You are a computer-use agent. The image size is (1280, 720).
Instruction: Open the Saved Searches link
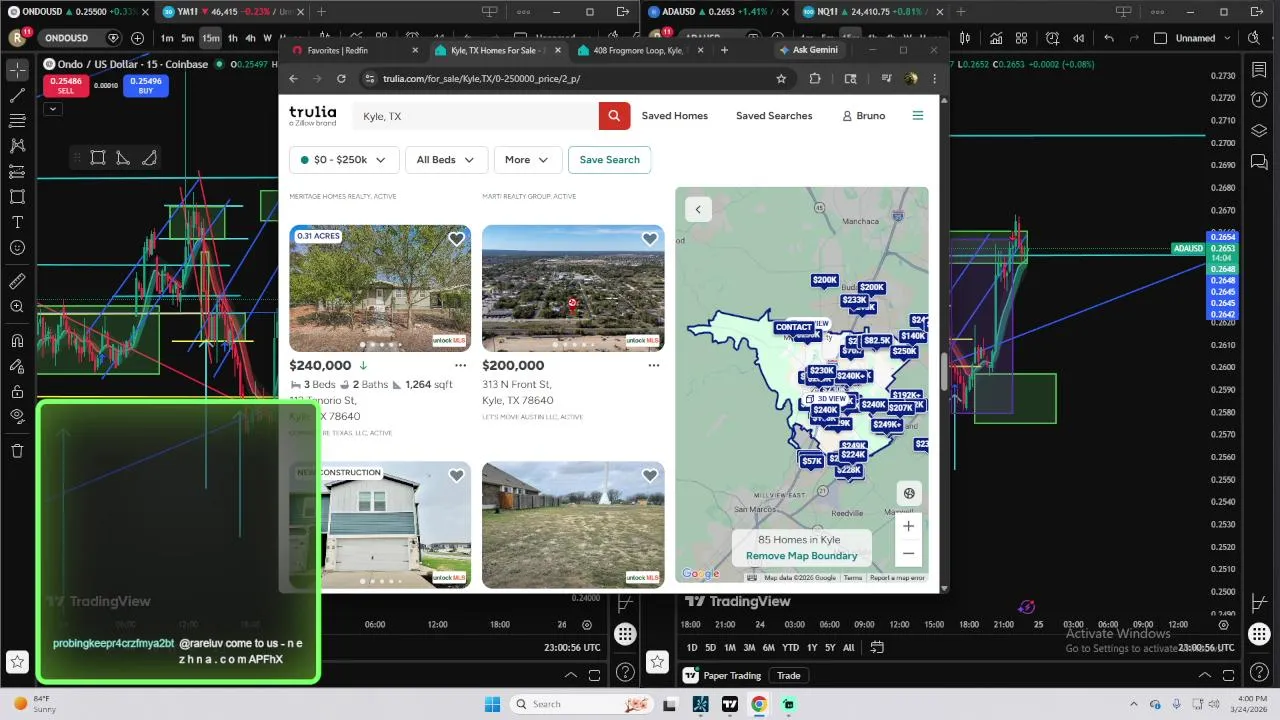click(x=774, y=116)
